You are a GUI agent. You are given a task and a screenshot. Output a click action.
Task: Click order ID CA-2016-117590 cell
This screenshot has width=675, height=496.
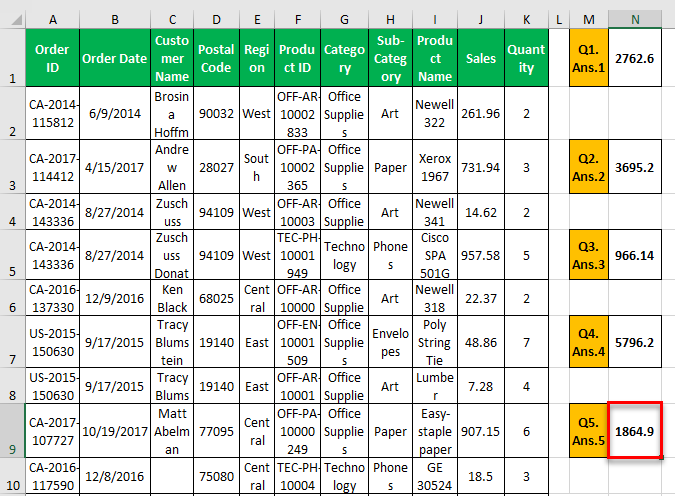tap(53, 476)
